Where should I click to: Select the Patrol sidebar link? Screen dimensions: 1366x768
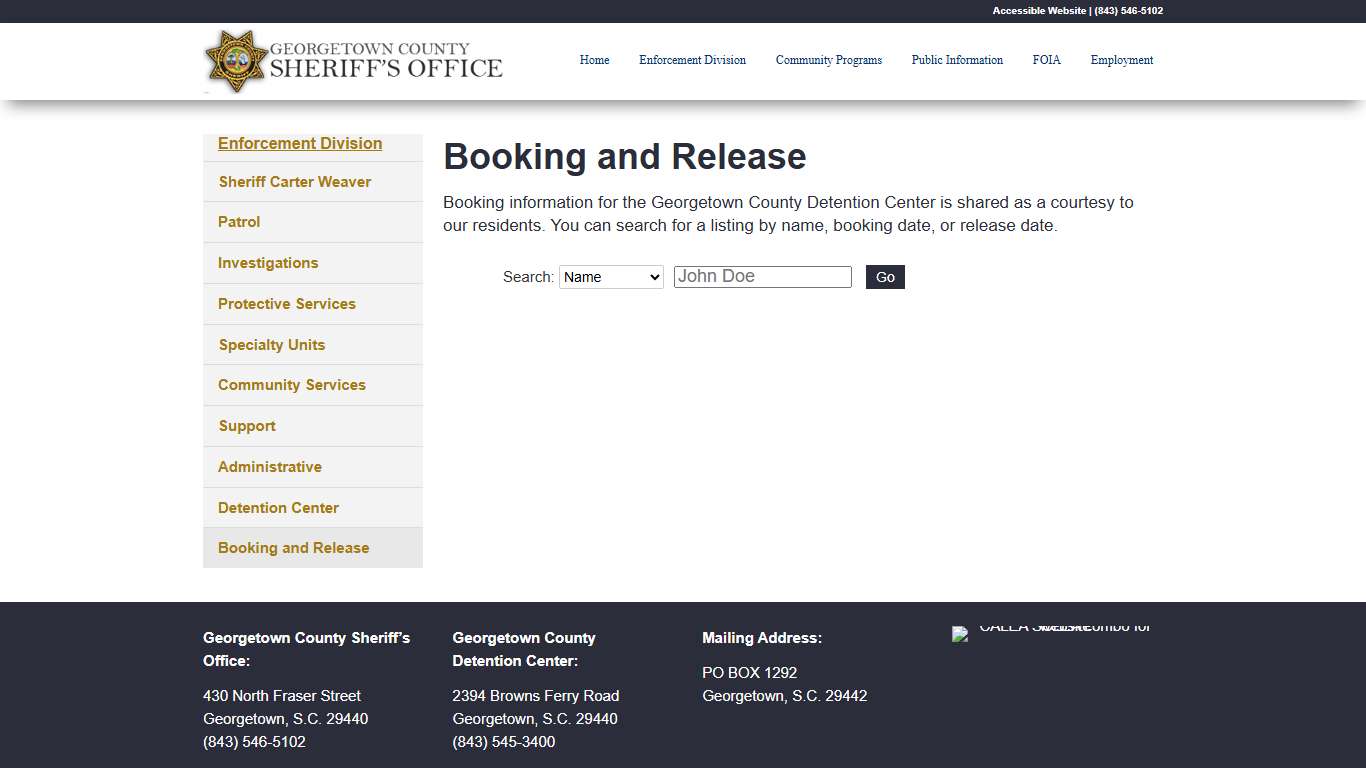pyautogui.click(x=238, y=221)
